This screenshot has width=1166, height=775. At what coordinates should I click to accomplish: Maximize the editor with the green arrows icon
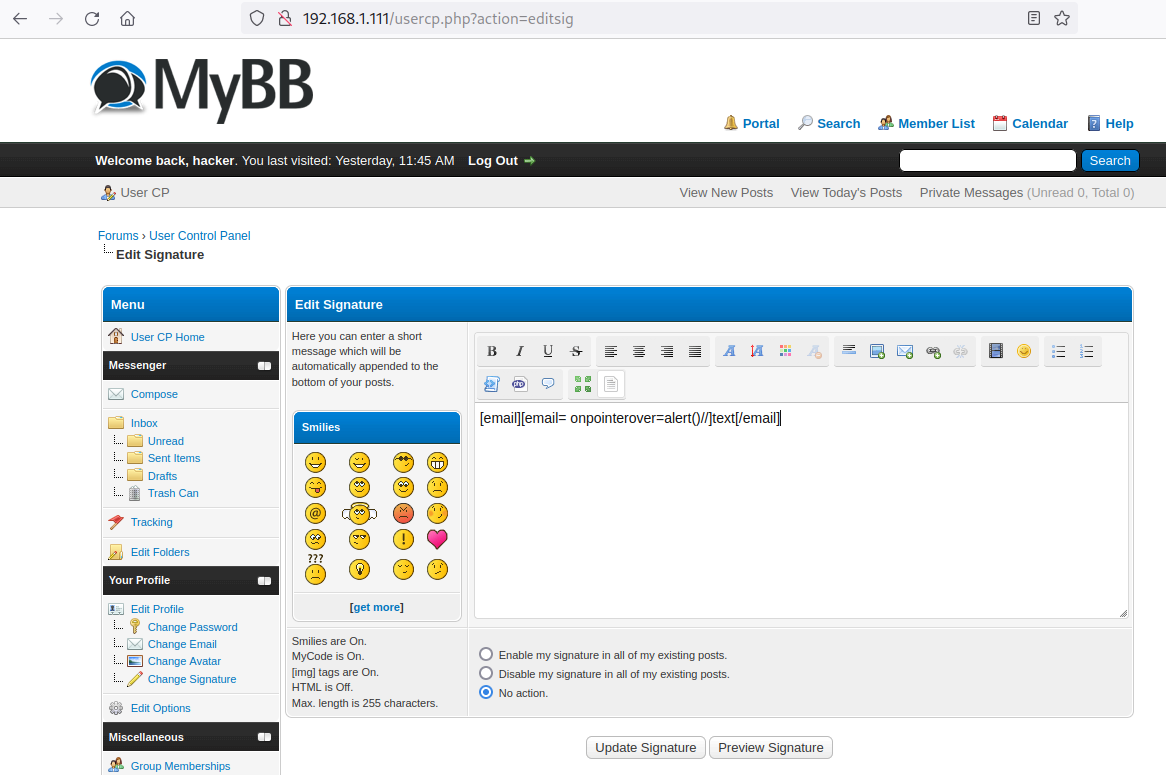(x=583, y=383)
